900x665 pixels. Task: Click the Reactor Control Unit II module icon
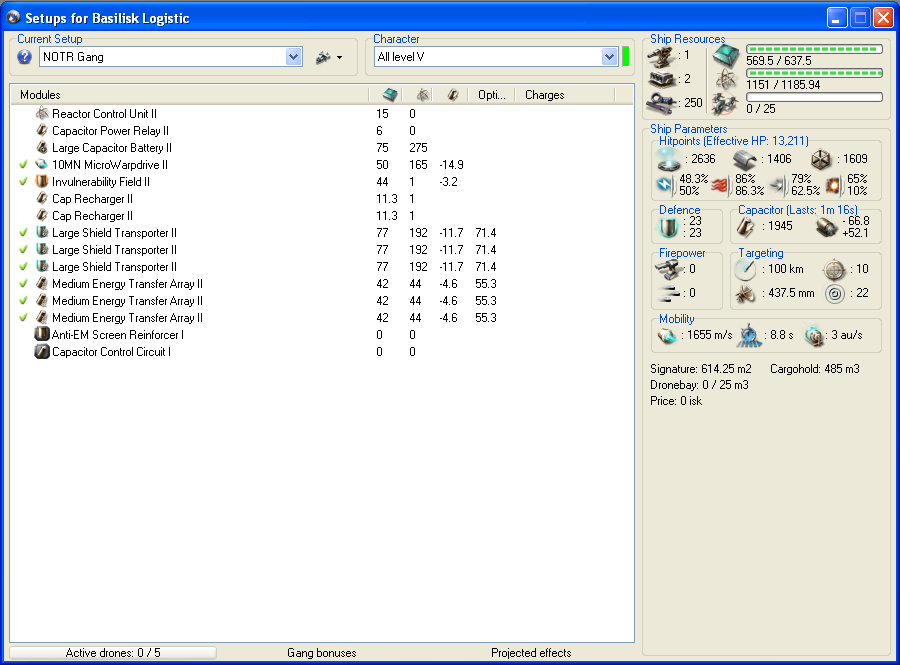tap(42, 114)
